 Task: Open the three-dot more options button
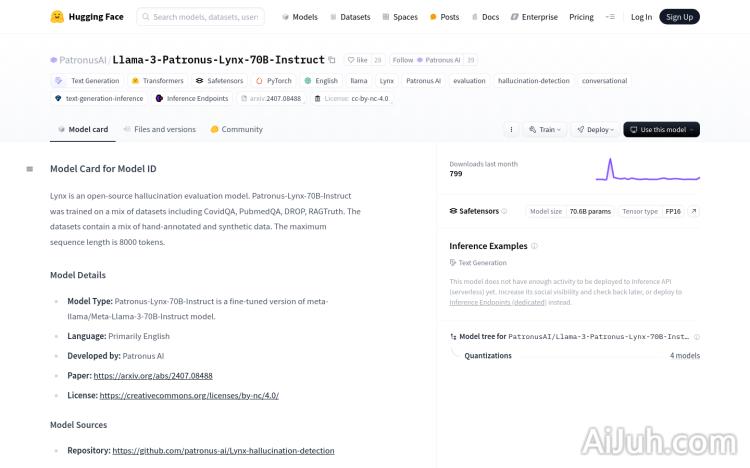[x=511, y=129]
